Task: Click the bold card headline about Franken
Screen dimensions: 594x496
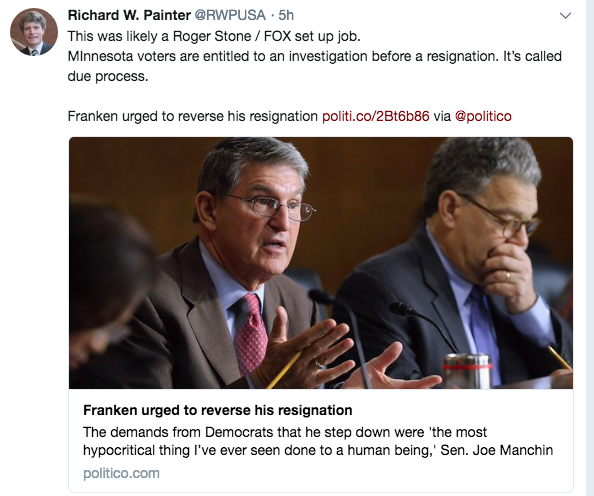Action: tap(218, 410)
